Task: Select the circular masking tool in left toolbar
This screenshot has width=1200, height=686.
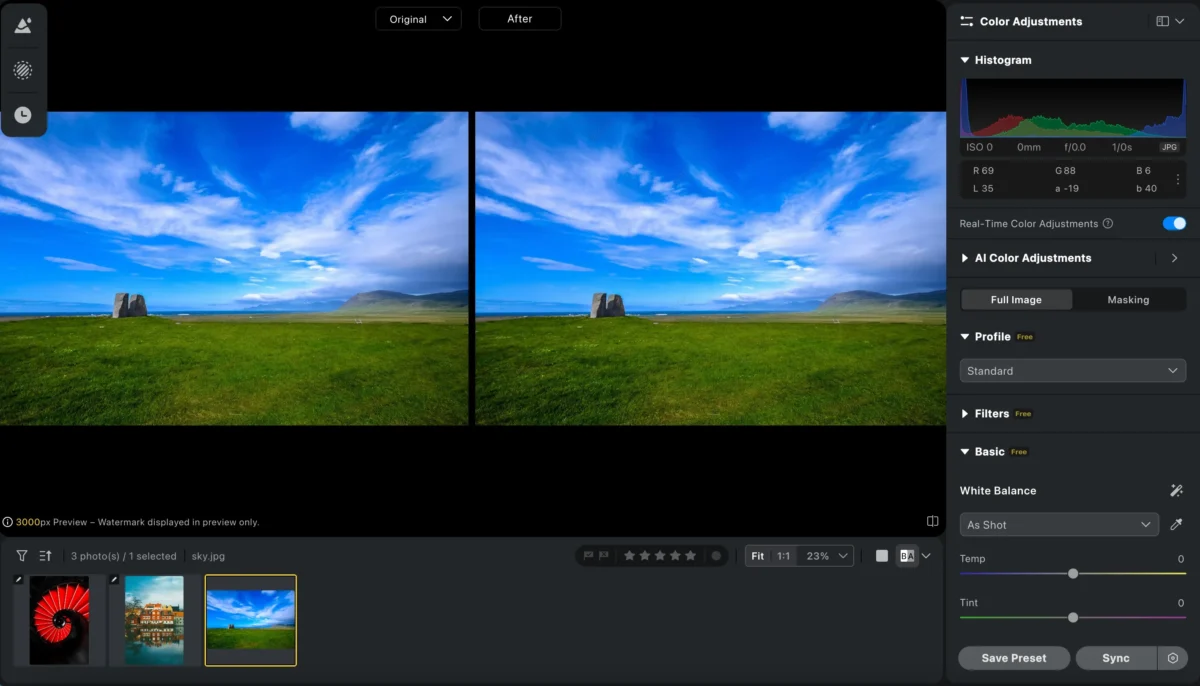Action: (23, 70)
